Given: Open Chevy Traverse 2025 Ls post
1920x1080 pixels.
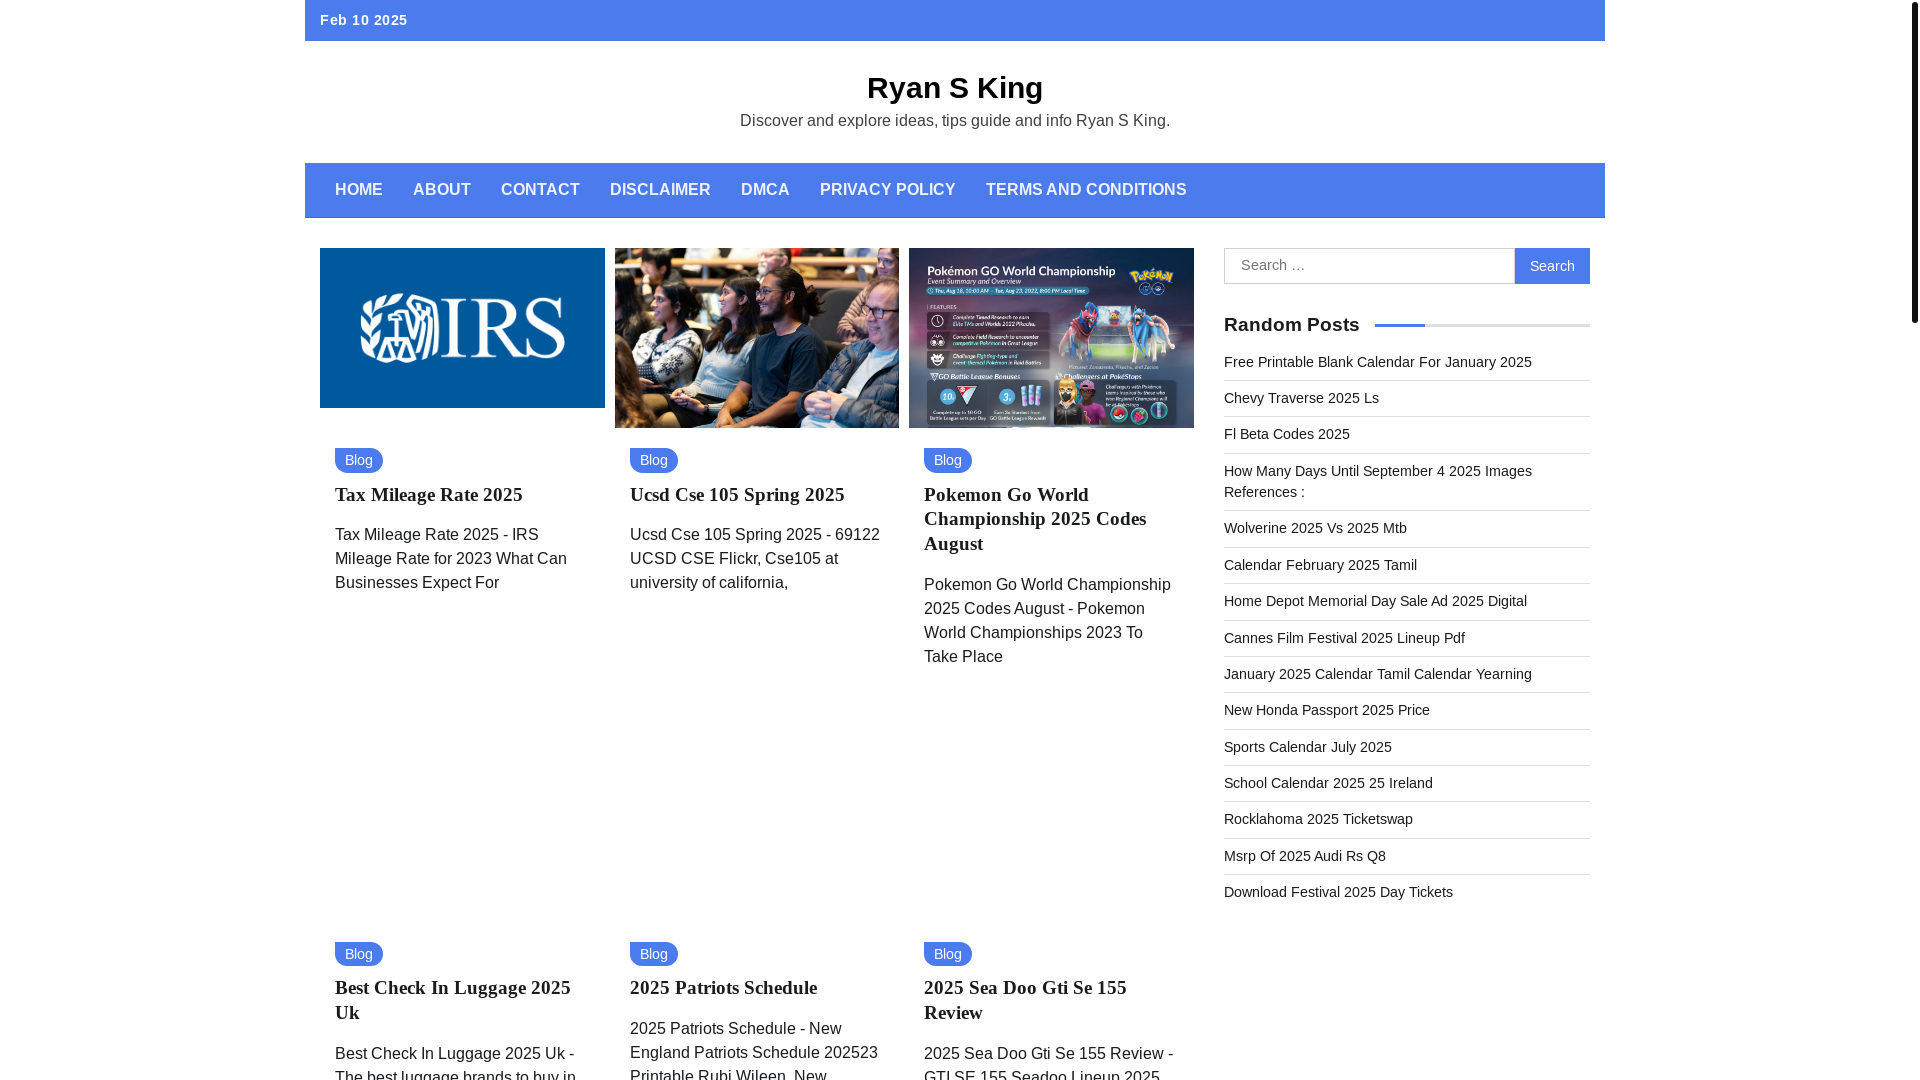Looking at the screenshot, I should (1301, 398).
